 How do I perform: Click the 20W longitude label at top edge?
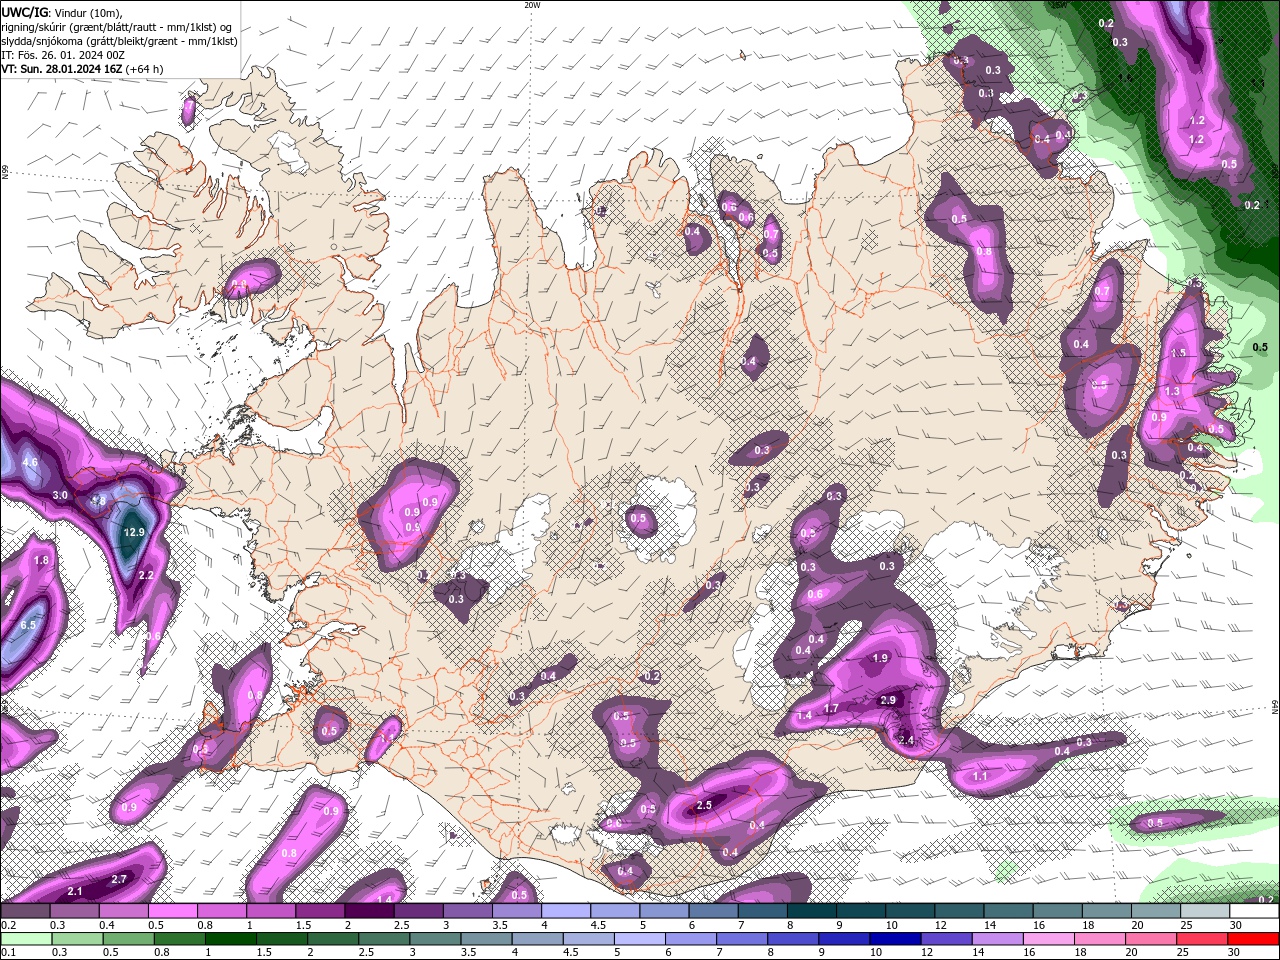532,5
